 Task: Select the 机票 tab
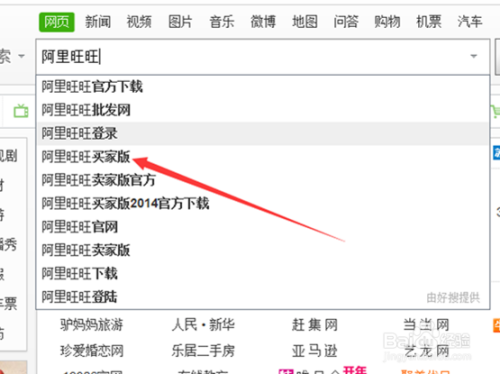pyautogui.click(x=429, y=22)
